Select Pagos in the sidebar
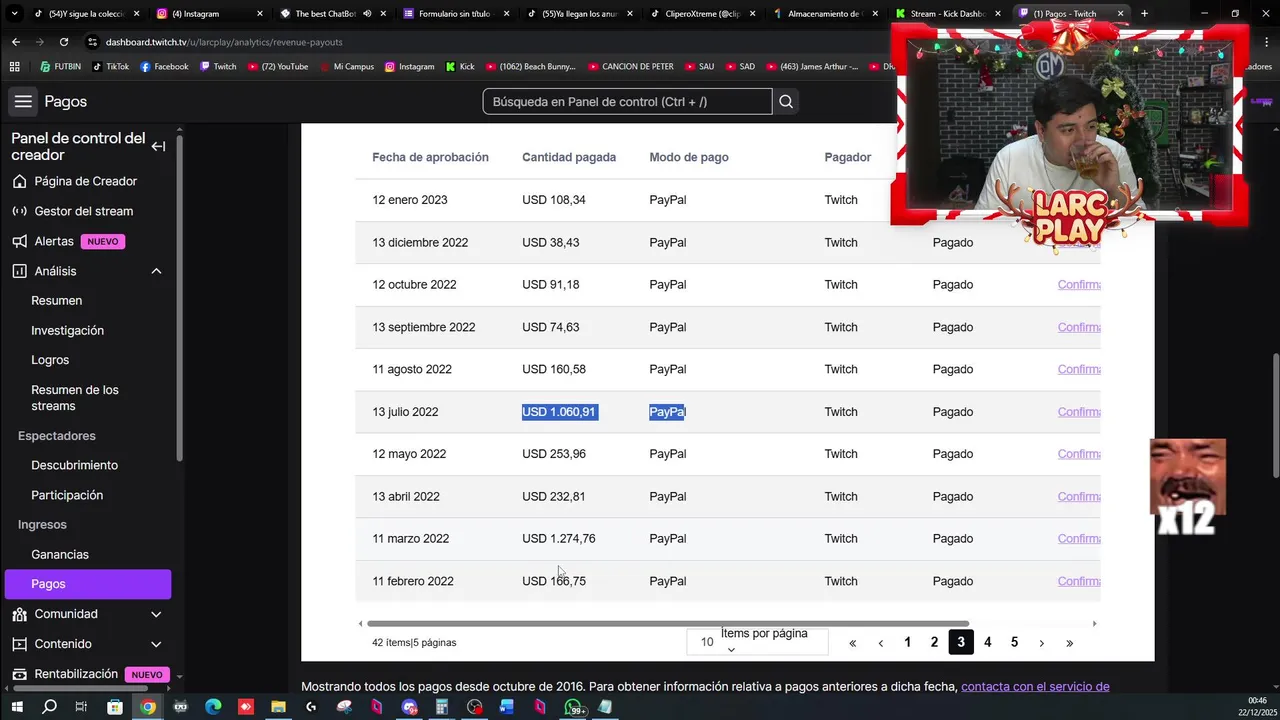 pyautogui.click(x=88, y=584)
